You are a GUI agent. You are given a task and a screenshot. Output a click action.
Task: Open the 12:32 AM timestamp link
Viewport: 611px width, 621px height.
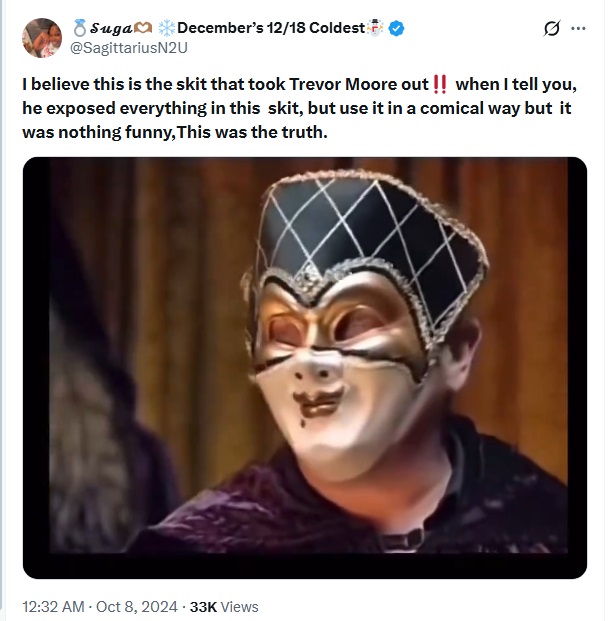point(53,606)
